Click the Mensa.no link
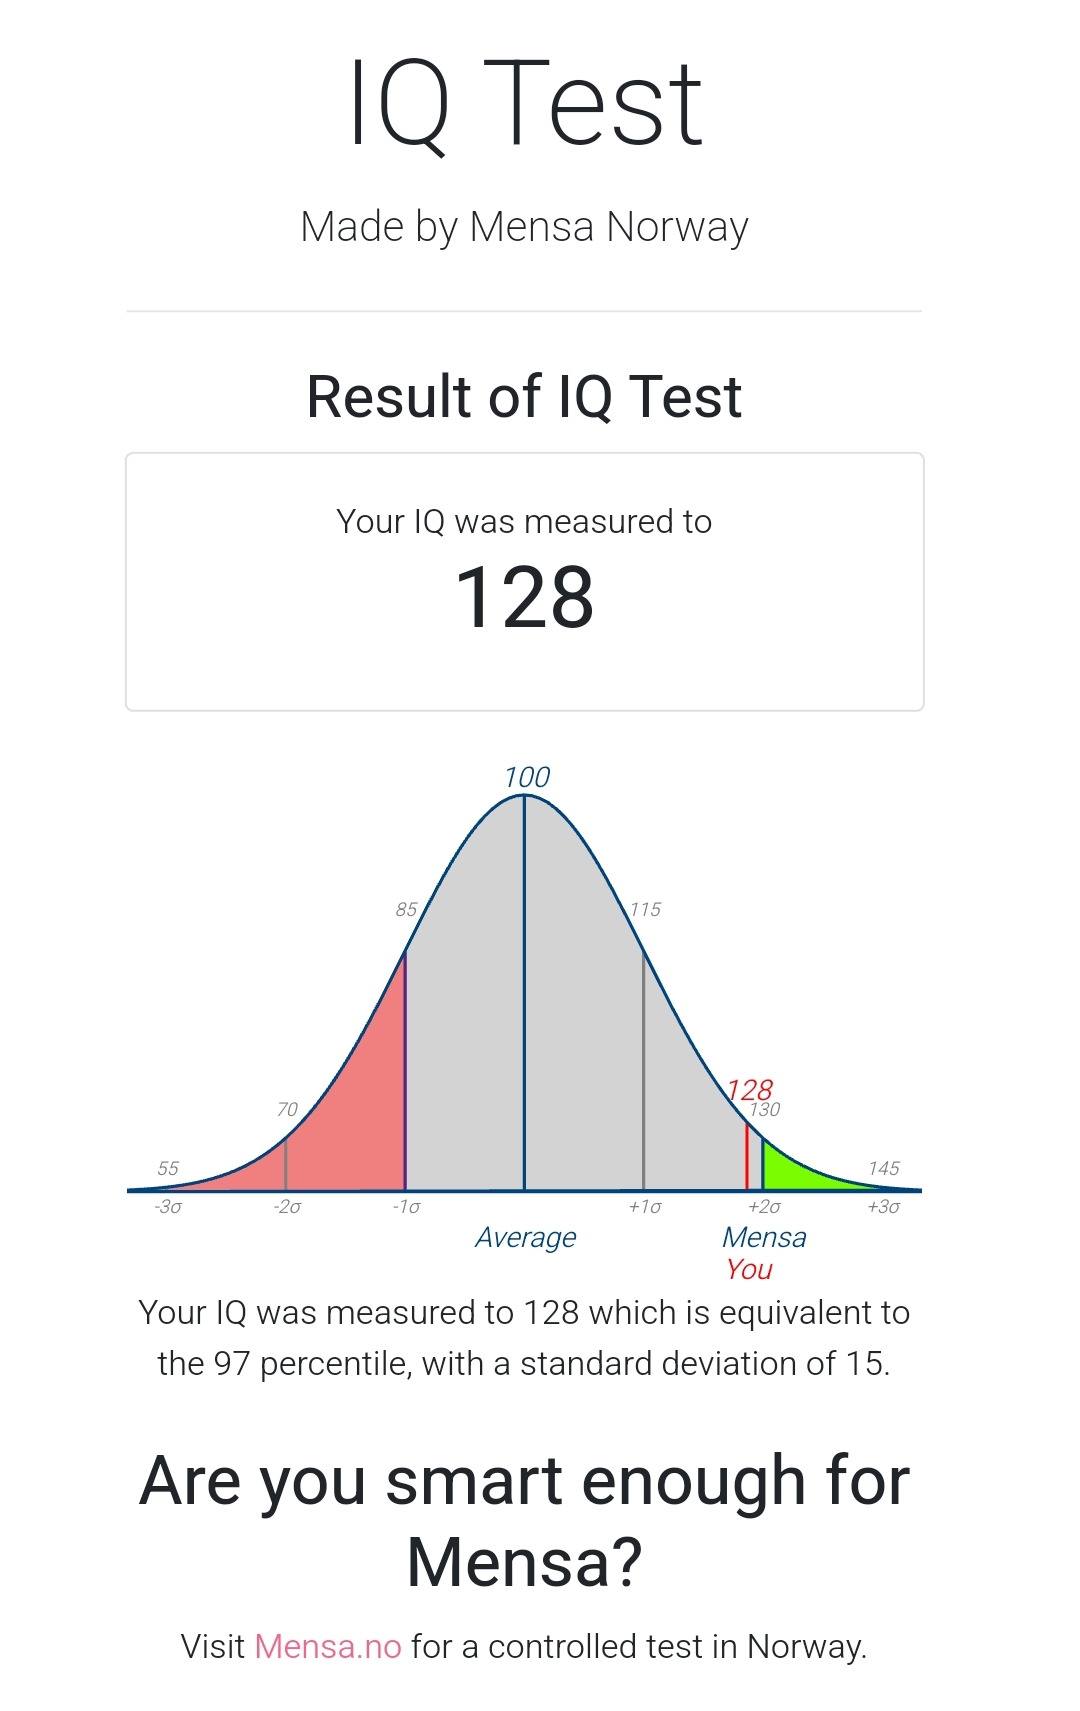 [x=327, y=1646]
